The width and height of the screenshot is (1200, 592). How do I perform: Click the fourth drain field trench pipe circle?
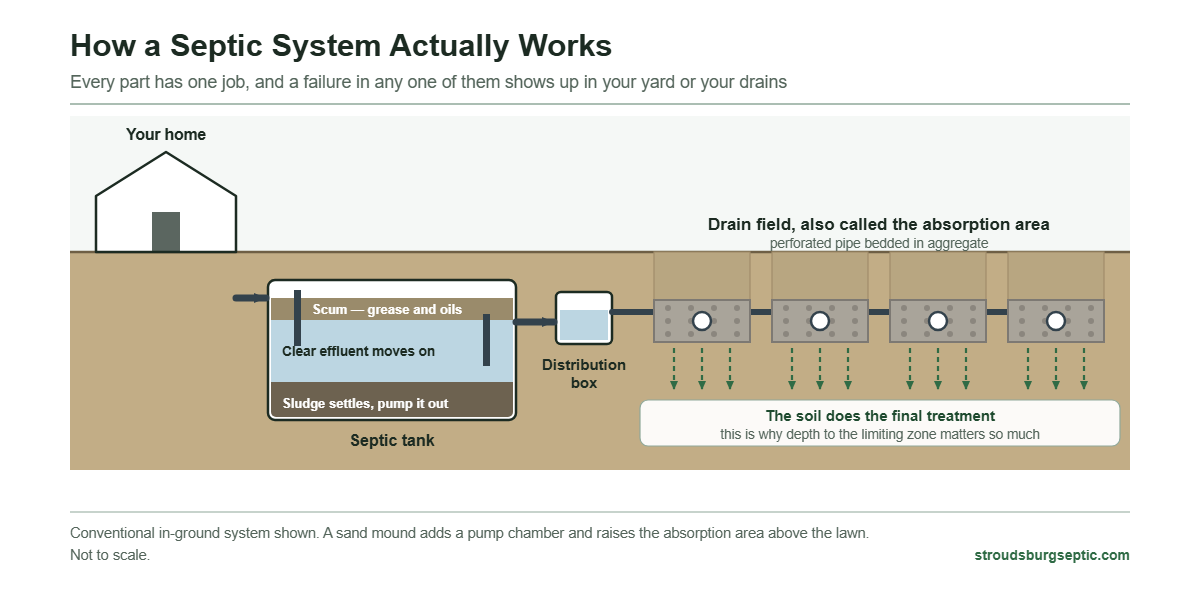coord(1056,321)
